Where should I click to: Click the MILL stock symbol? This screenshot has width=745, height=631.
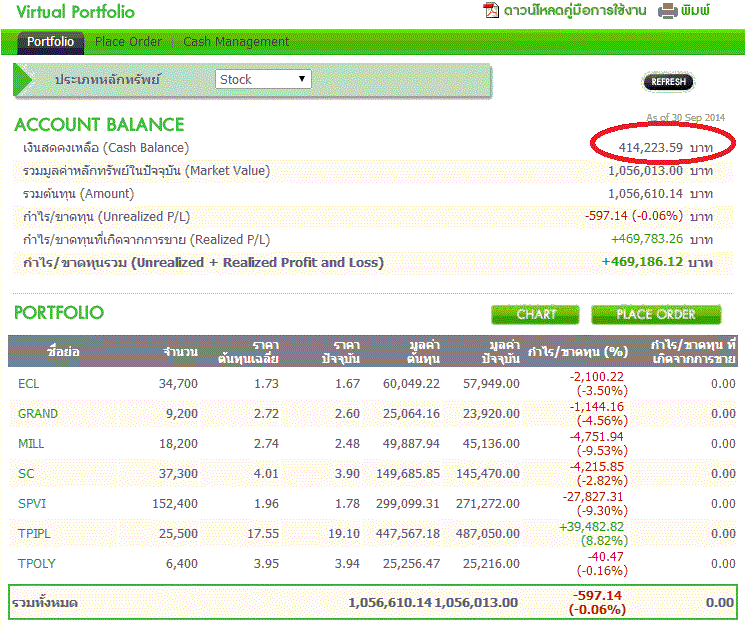(x=31, y=443)
